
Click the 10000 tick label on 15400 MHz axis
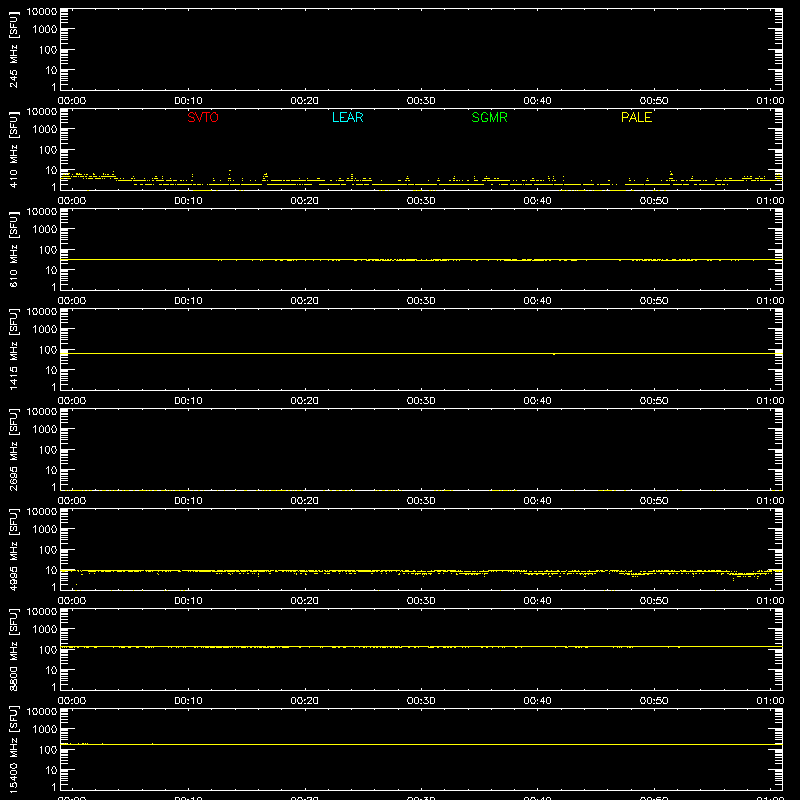click(x=42, y=712)
